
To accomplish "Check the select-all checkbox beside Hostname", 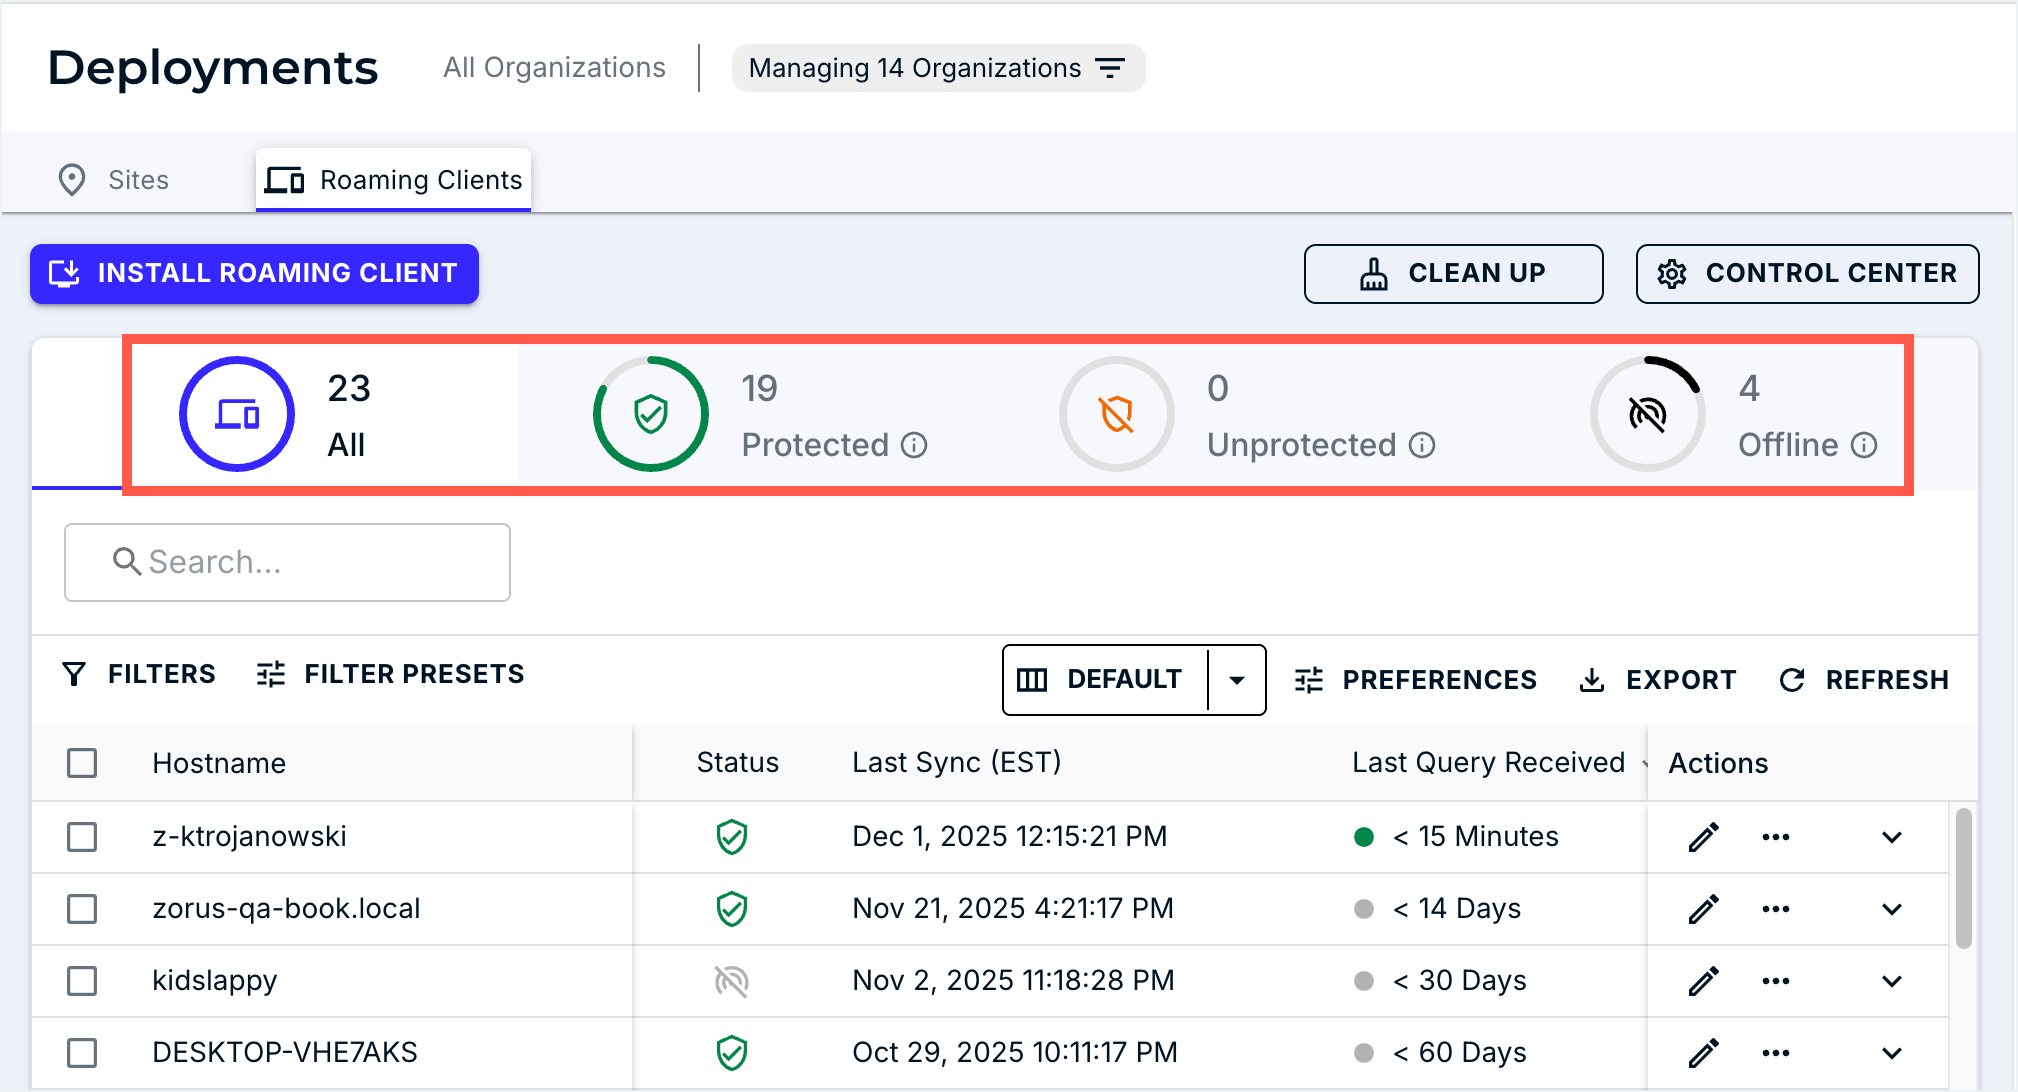I will (82, 763).
